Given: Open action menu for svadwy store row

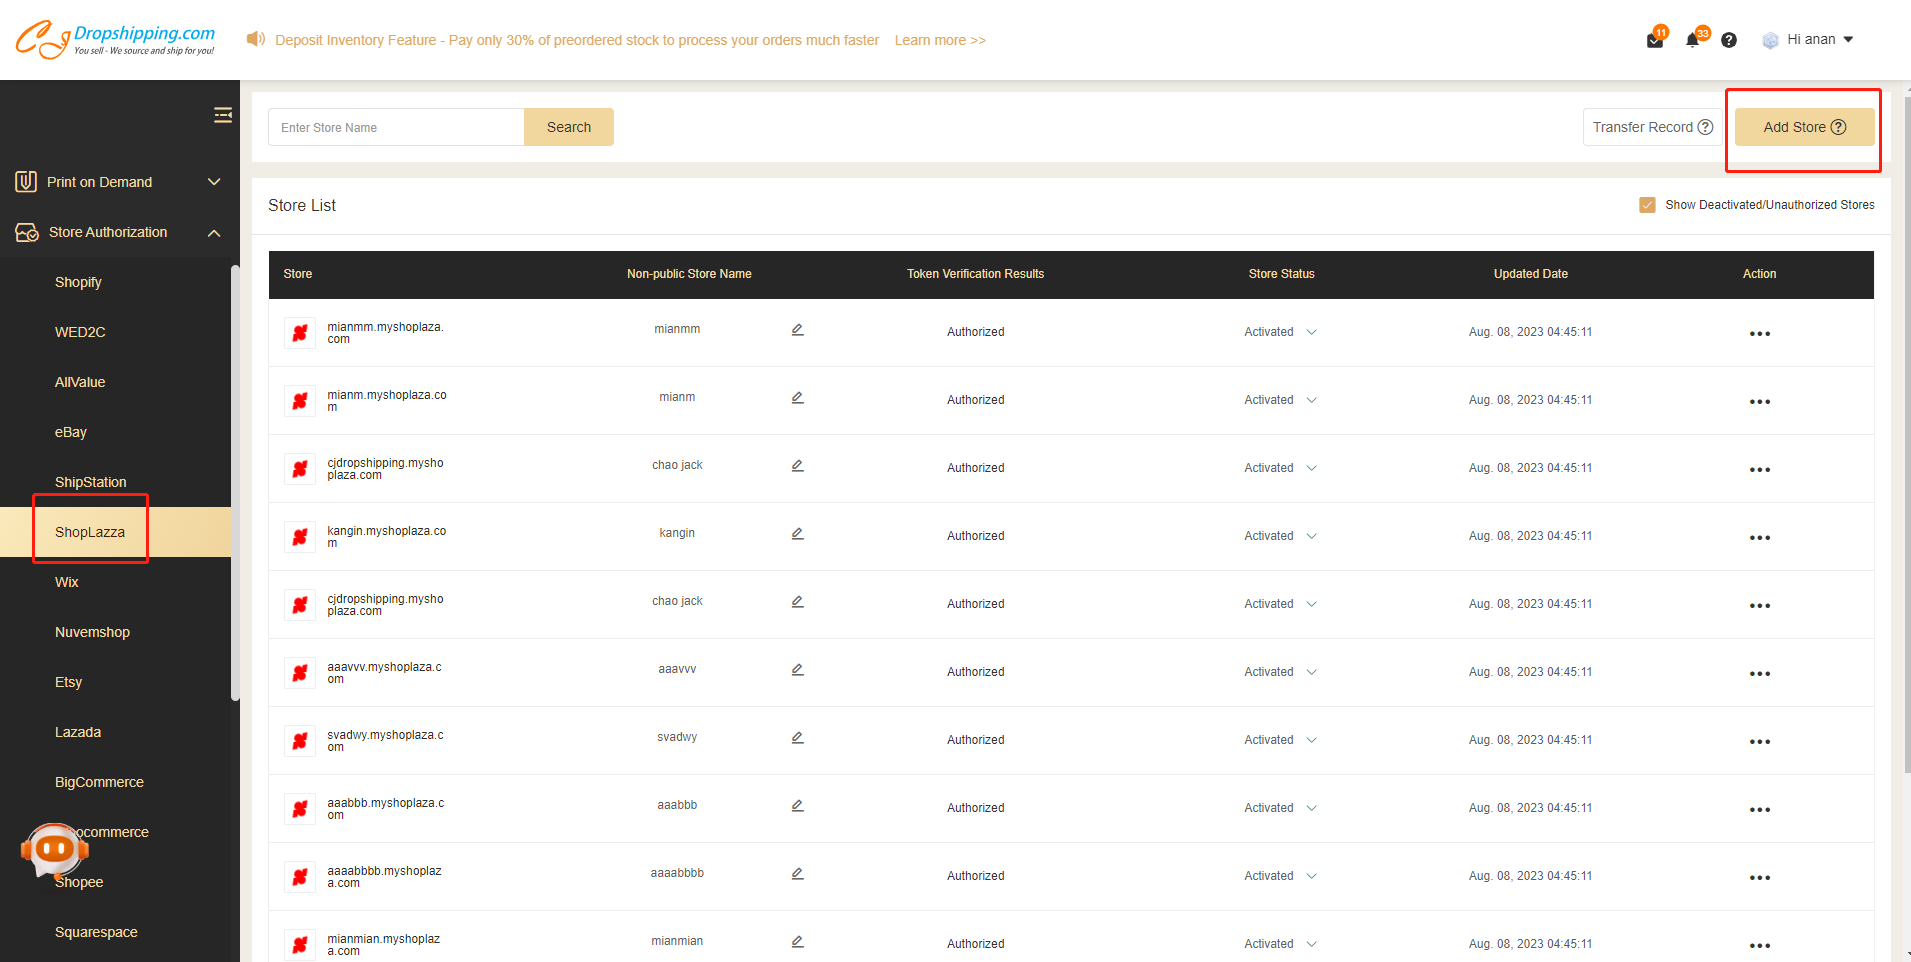Looking at the screenshot, I should coord(1759,742).
